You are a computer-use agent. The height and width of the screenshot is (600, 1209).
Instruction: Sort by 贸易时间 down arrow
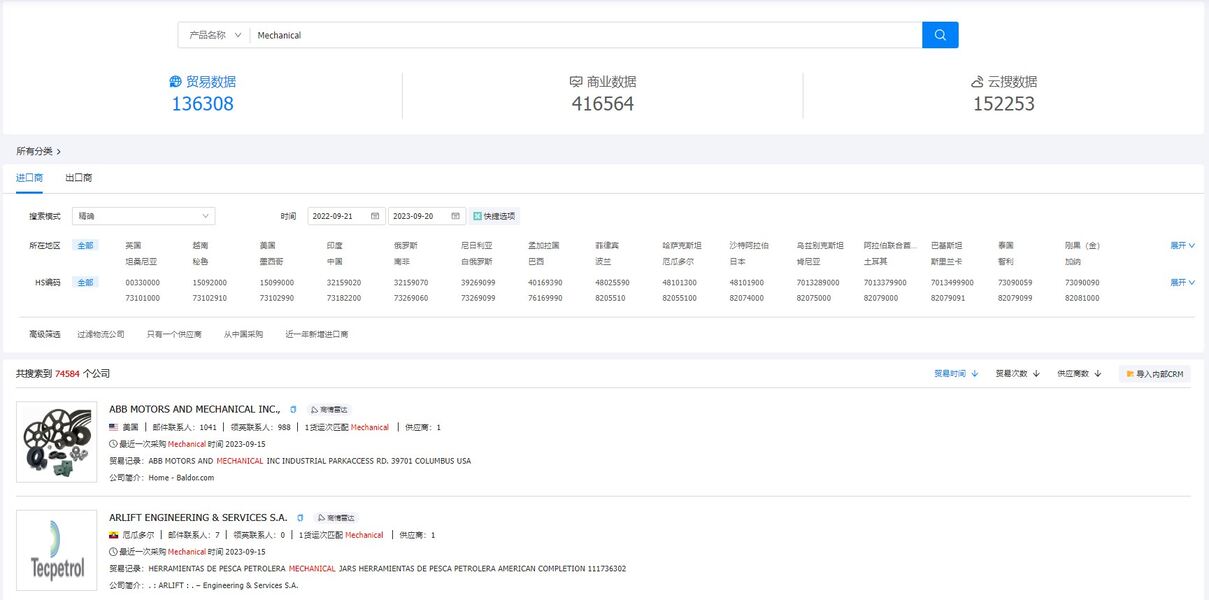[x=975, y=374]
